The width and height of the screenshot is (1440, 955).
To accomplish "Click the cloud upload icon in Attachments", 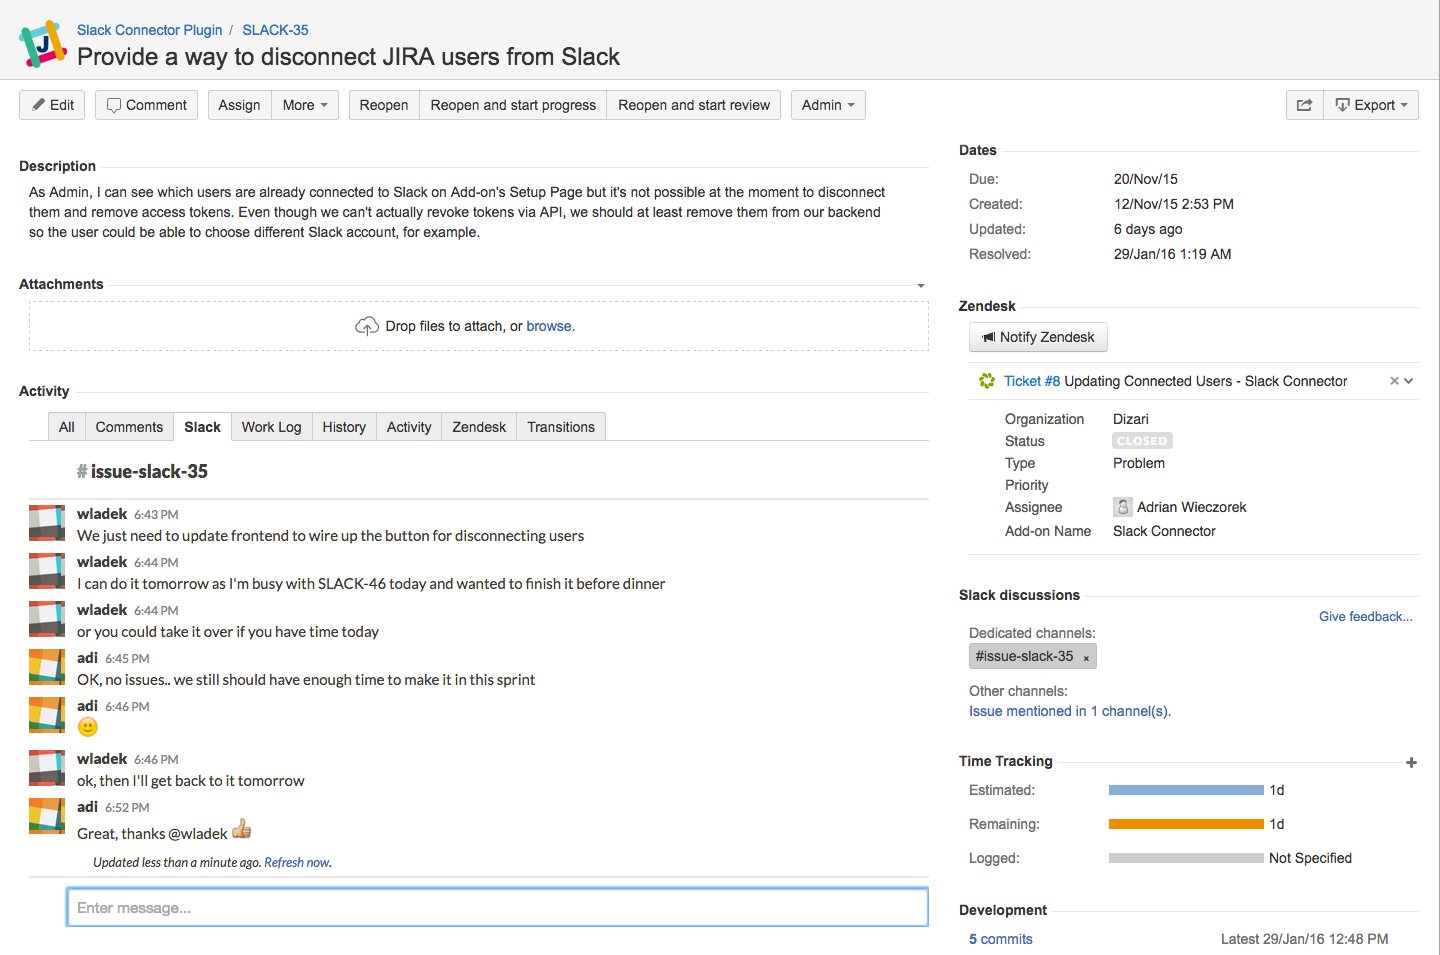I will pos(367,326).
